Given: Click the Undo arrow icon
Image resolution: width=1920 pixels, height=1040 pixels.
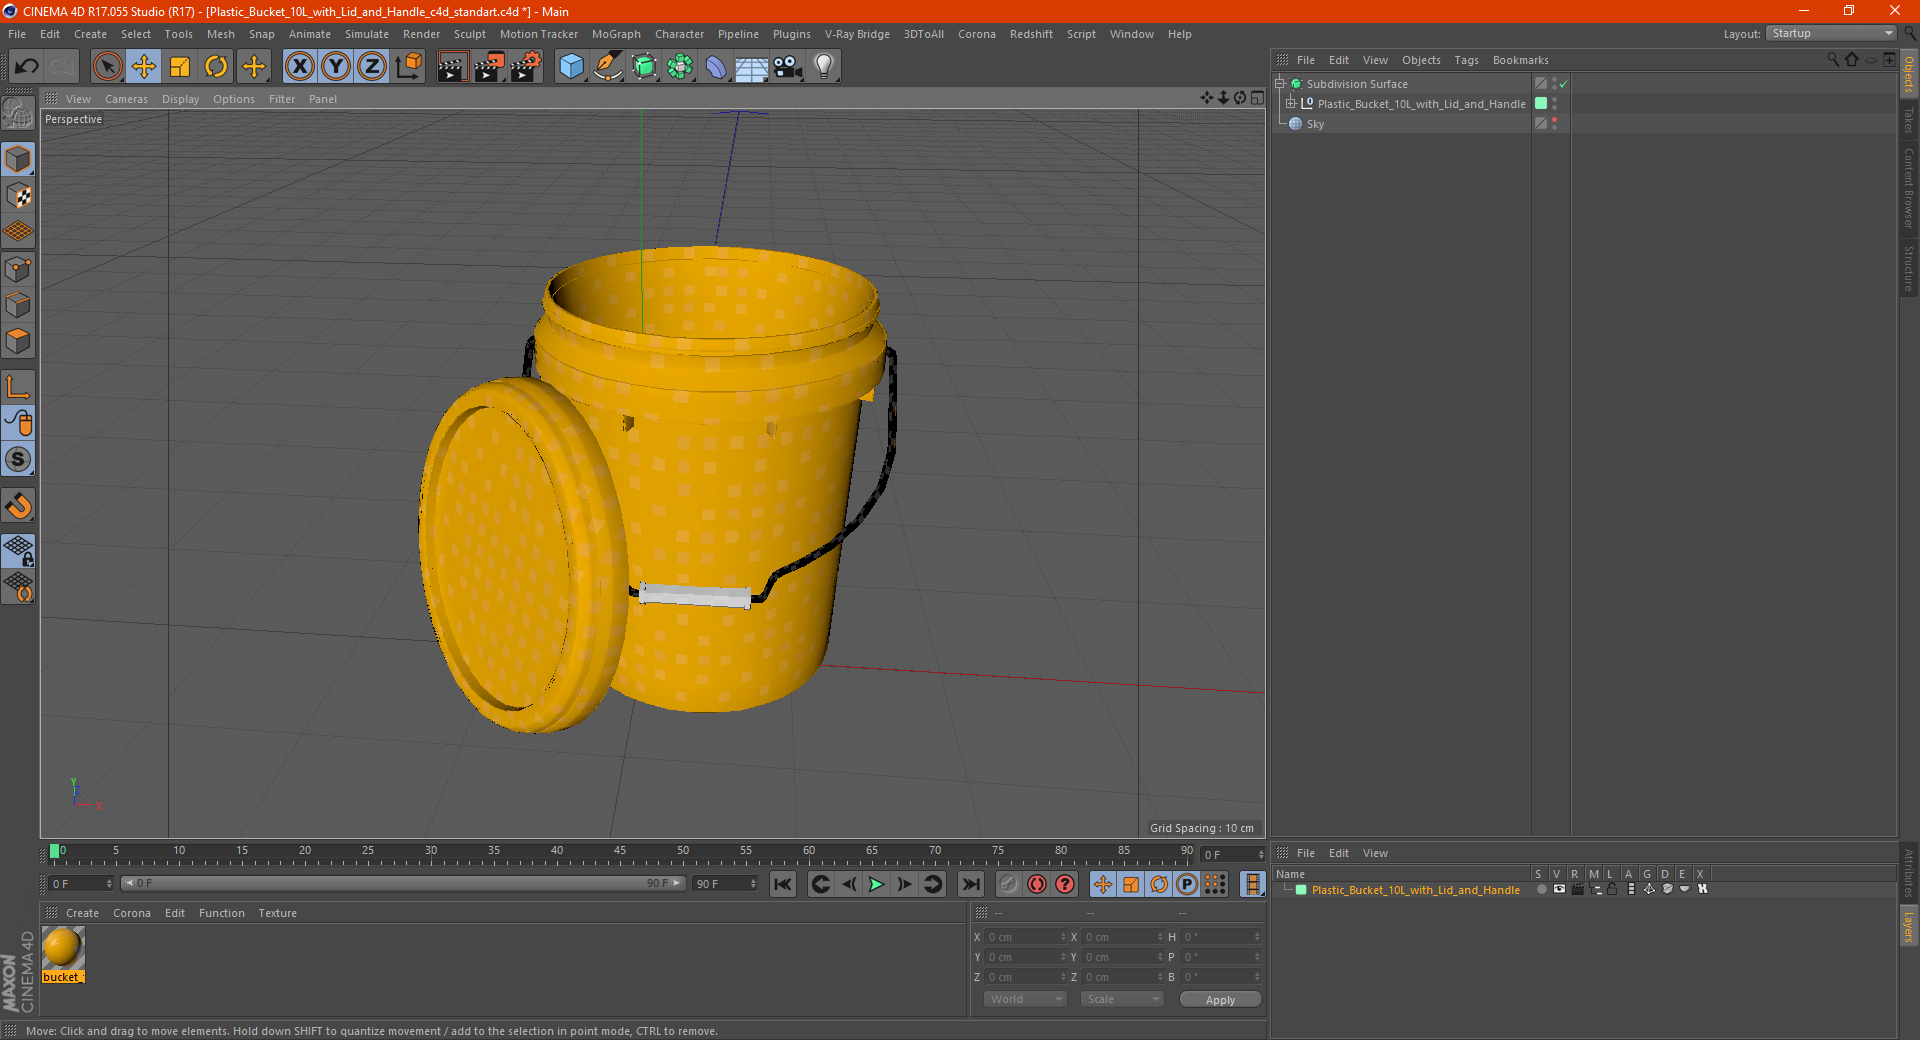Looking at the screenshot, I should point(27,67).
